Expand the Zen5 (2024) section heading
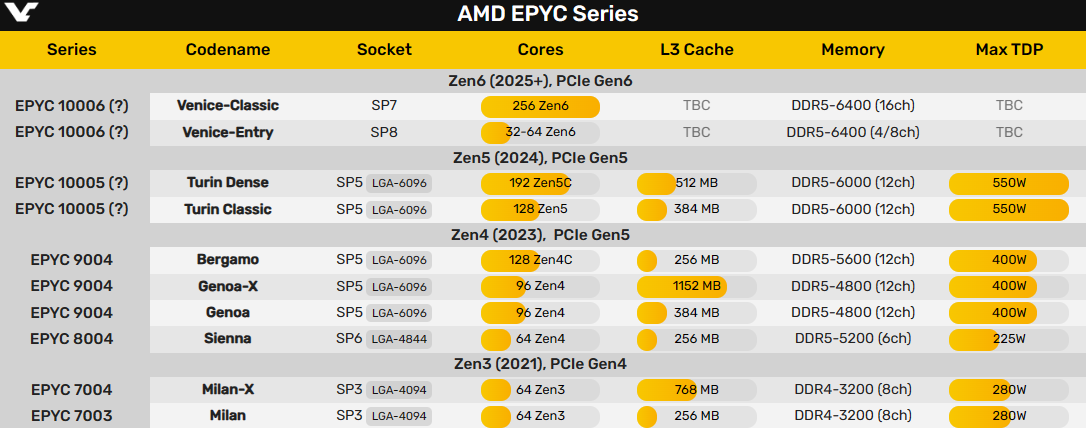Image resolution: width=1086 pixels, height=428 pixels. (x=541, y=157)
